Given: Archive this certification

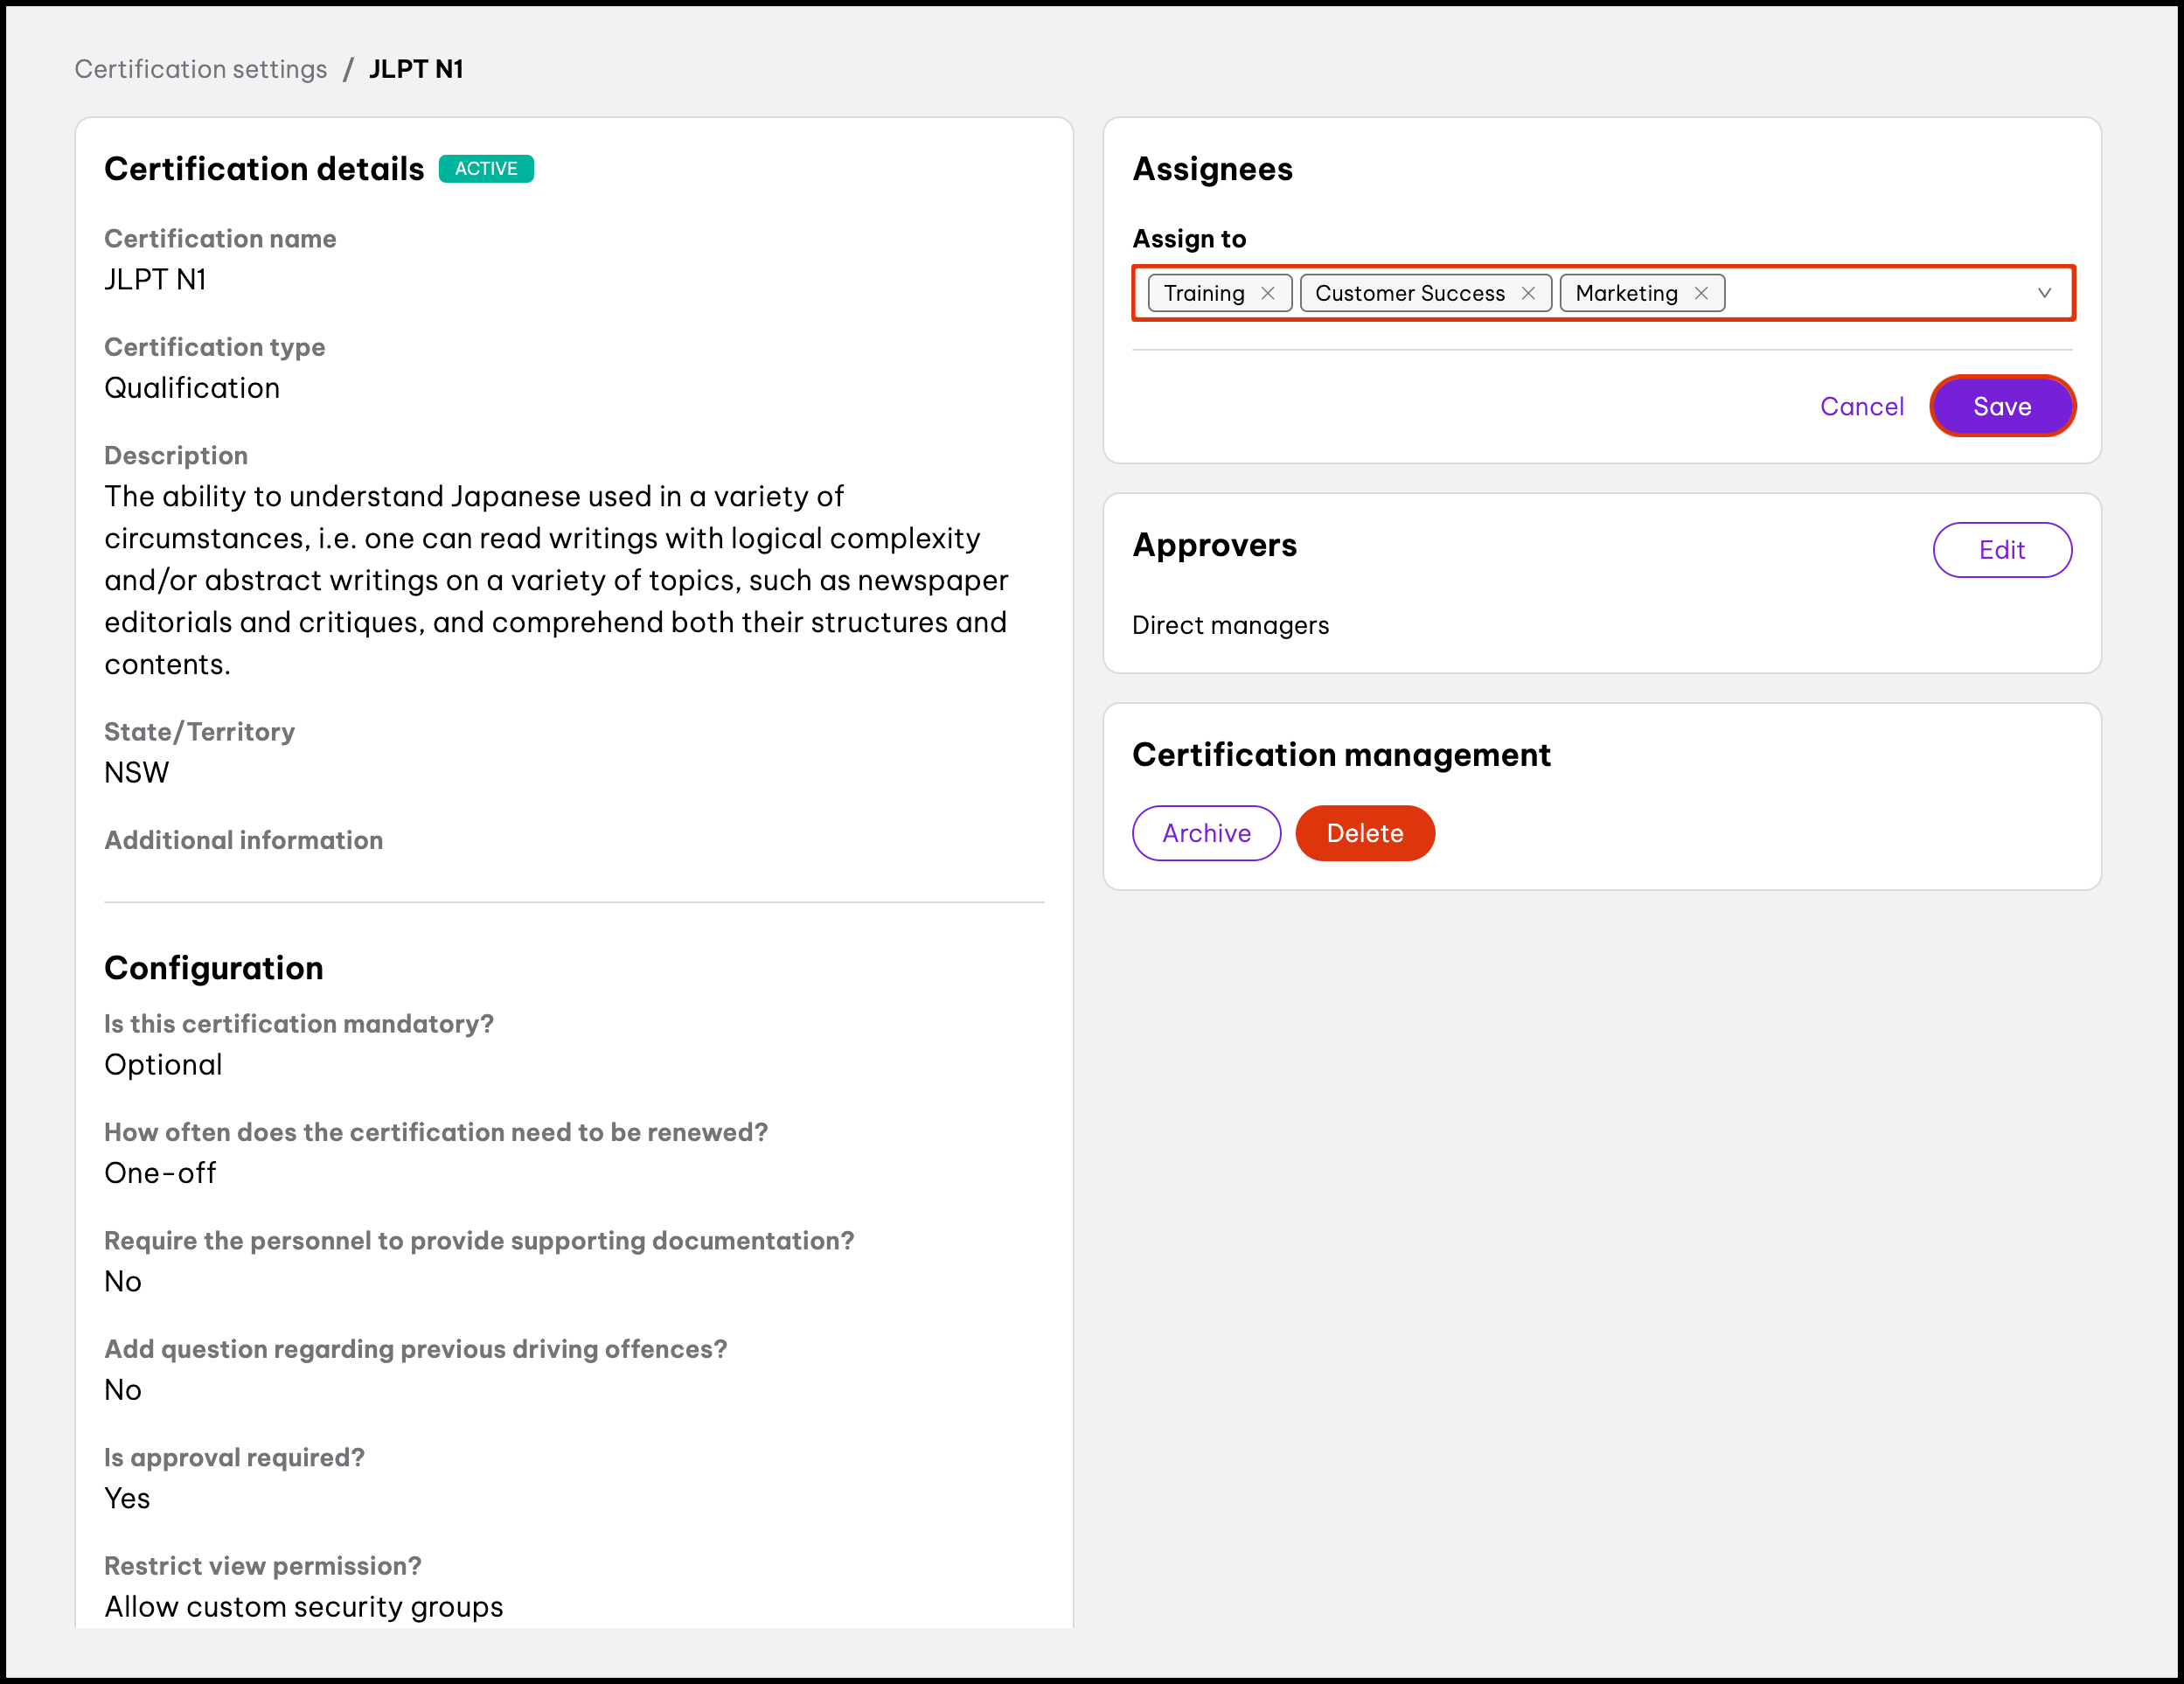Looking at the screenshot, I should point(1206,833).
